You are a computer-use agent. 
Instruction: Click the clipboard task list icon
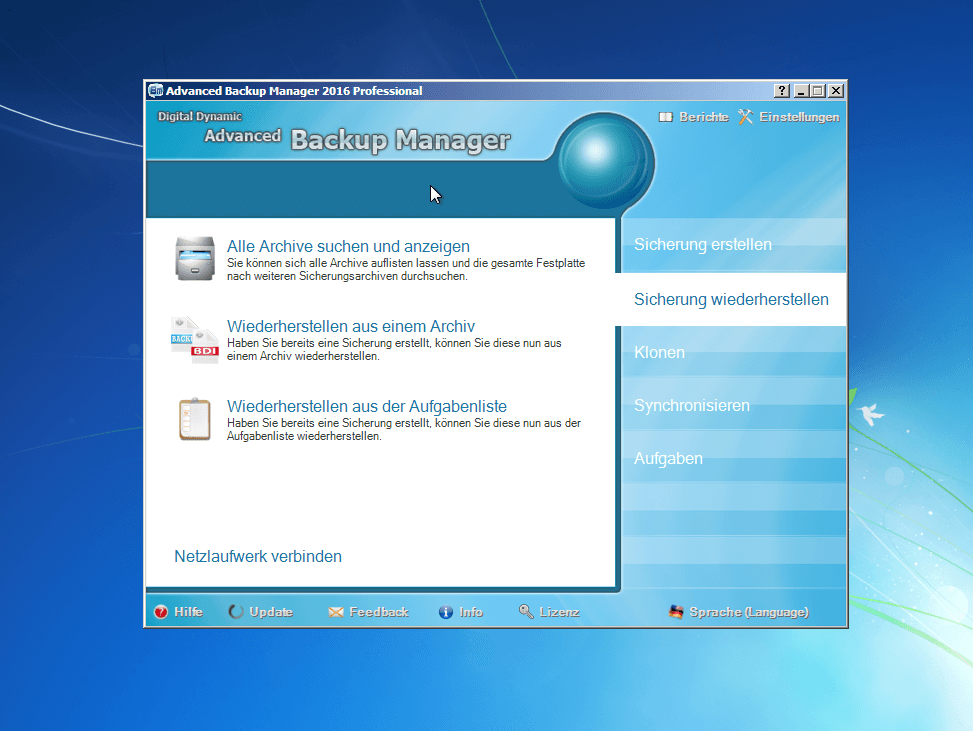[195, 419]
